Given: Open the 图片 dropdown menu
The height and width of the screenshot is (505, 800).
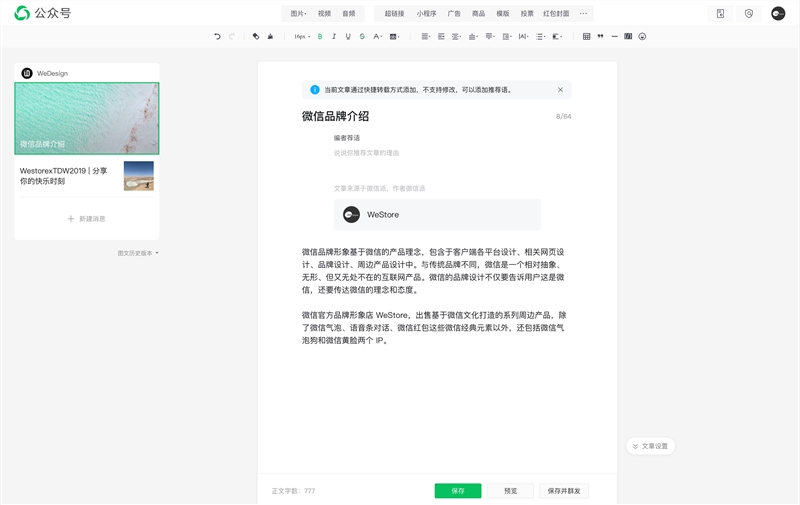Looking at the screenshot, I should tap(298, 13).
